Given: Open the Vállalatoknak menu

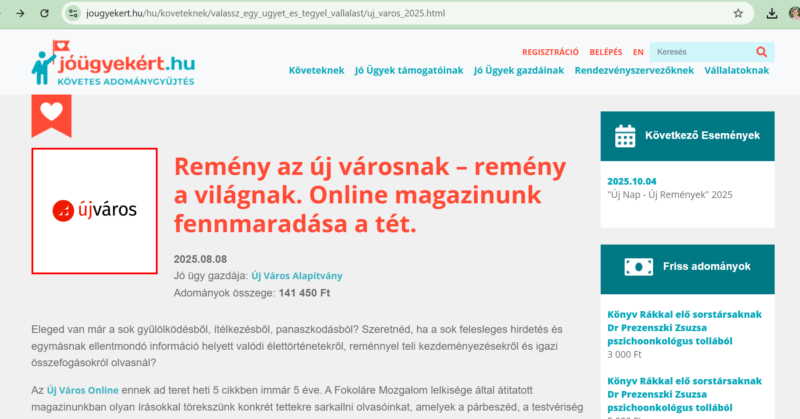Looking at the screenshot, I should click(737, 70).
